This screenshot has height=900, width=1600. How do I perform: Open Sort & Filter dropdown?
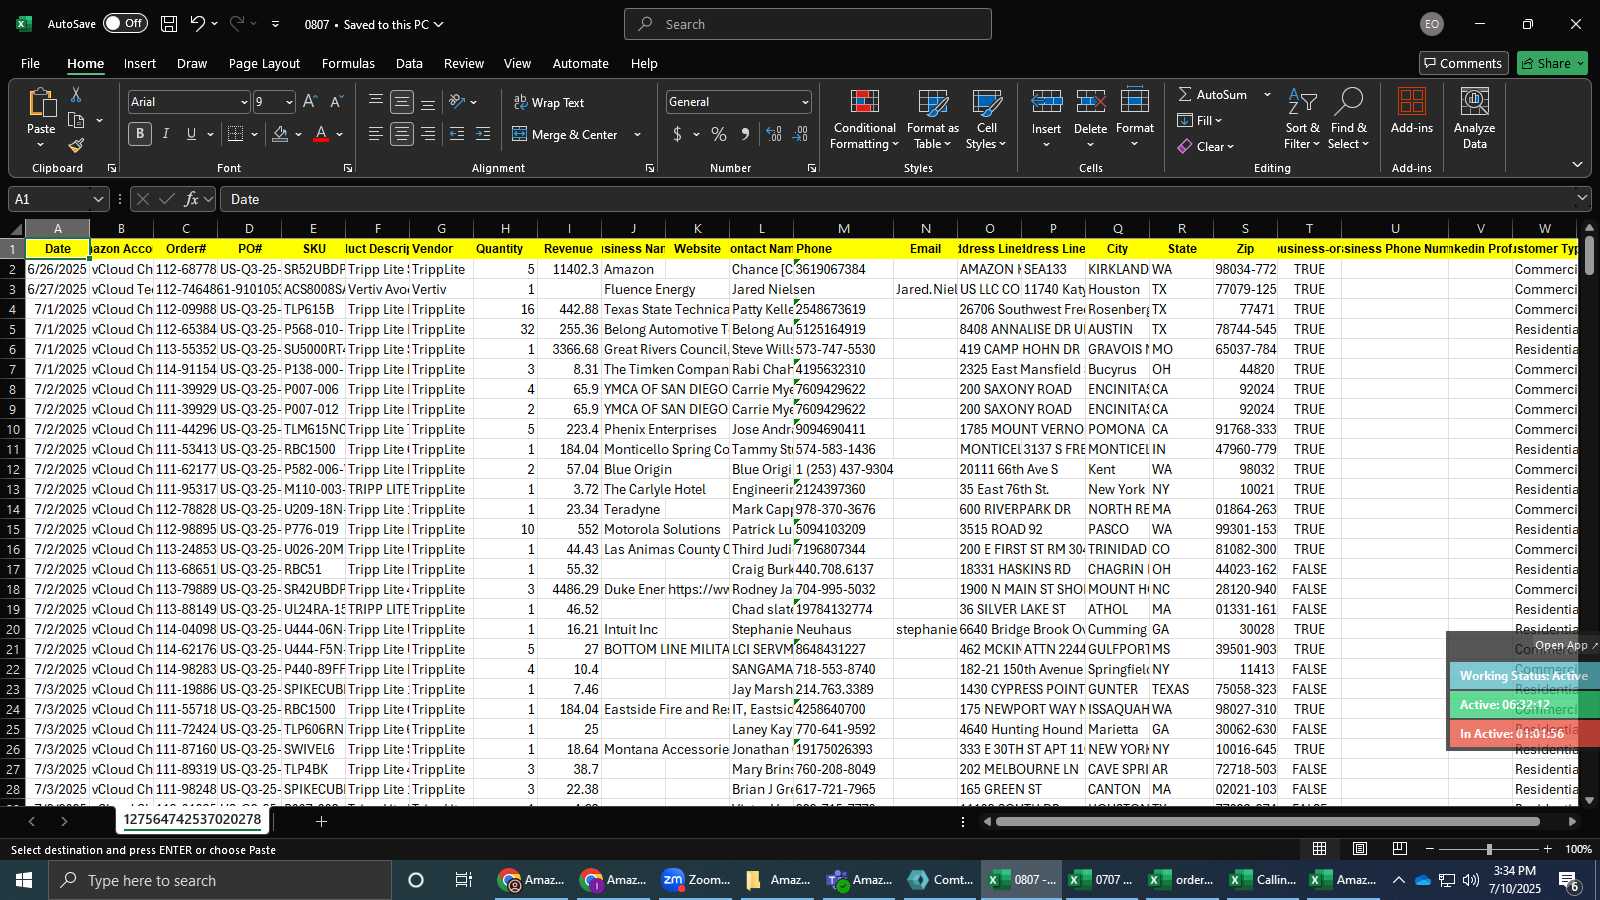point(1302,120)
